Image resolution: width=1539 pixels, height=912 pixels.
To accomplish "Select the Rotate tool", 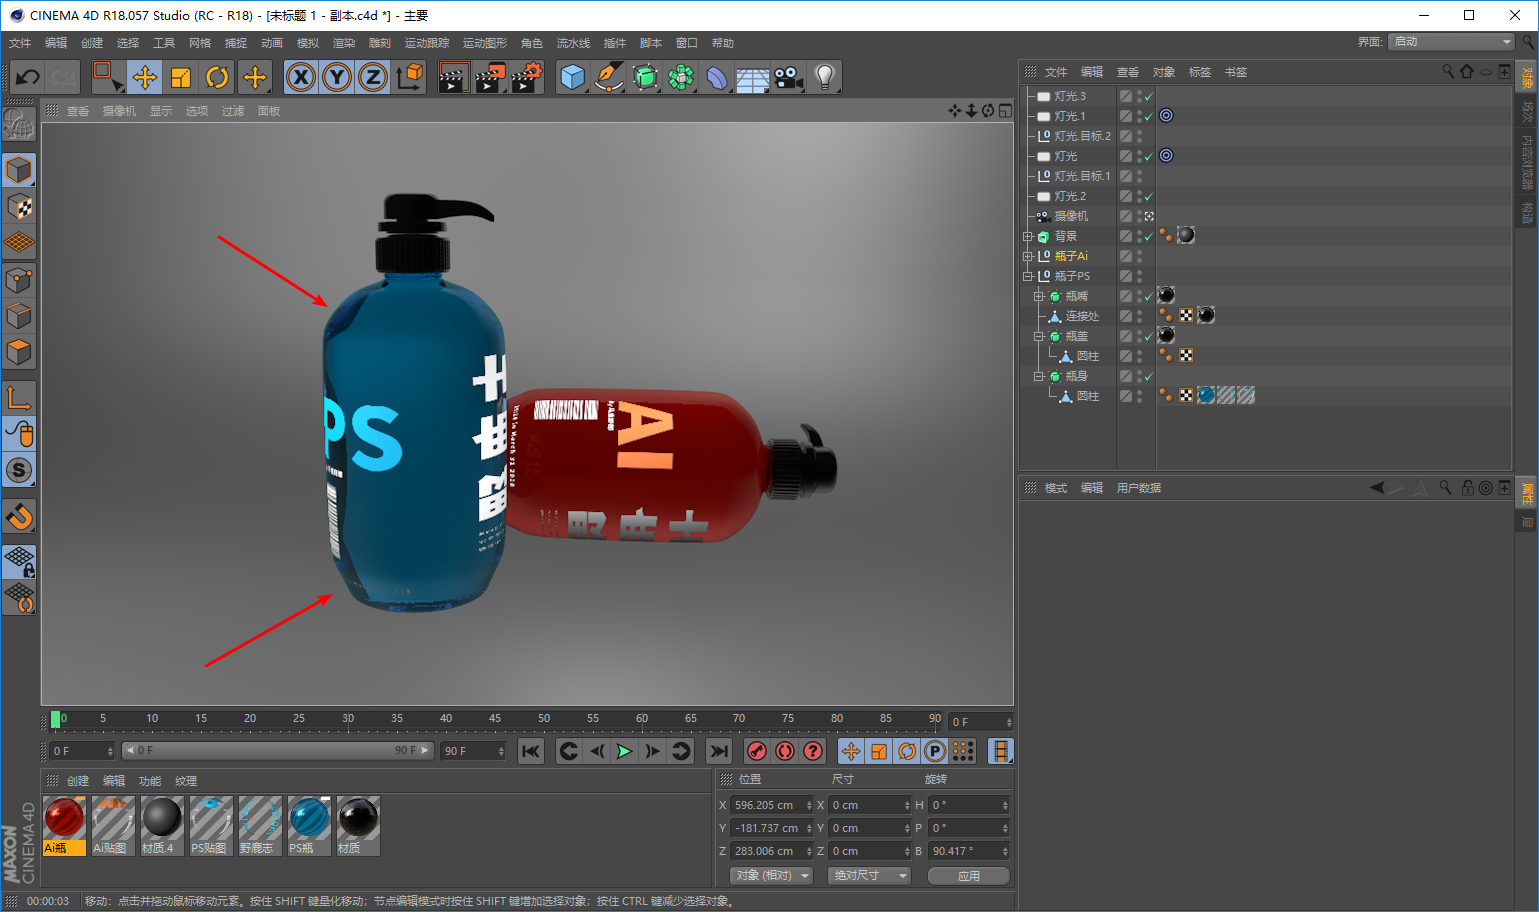I will point(217,77).
